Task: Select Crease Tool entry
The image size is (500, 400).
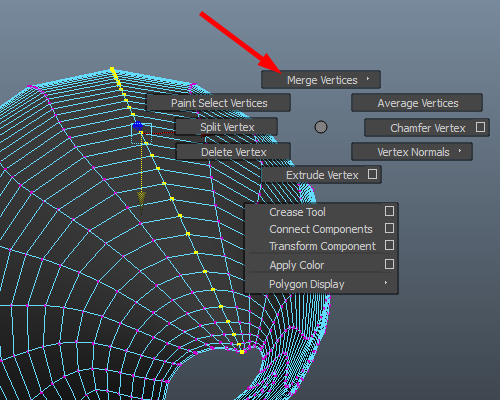Action: click(321, 212)
